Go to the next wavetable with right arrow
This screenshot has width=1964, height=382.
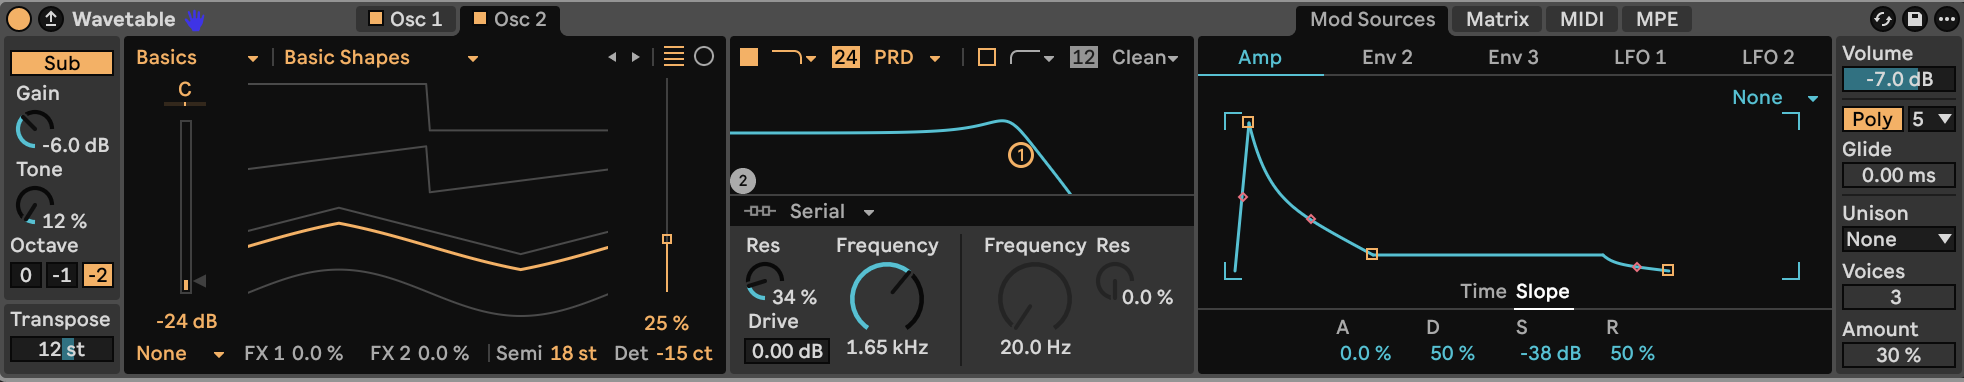[x=635, y=58]
